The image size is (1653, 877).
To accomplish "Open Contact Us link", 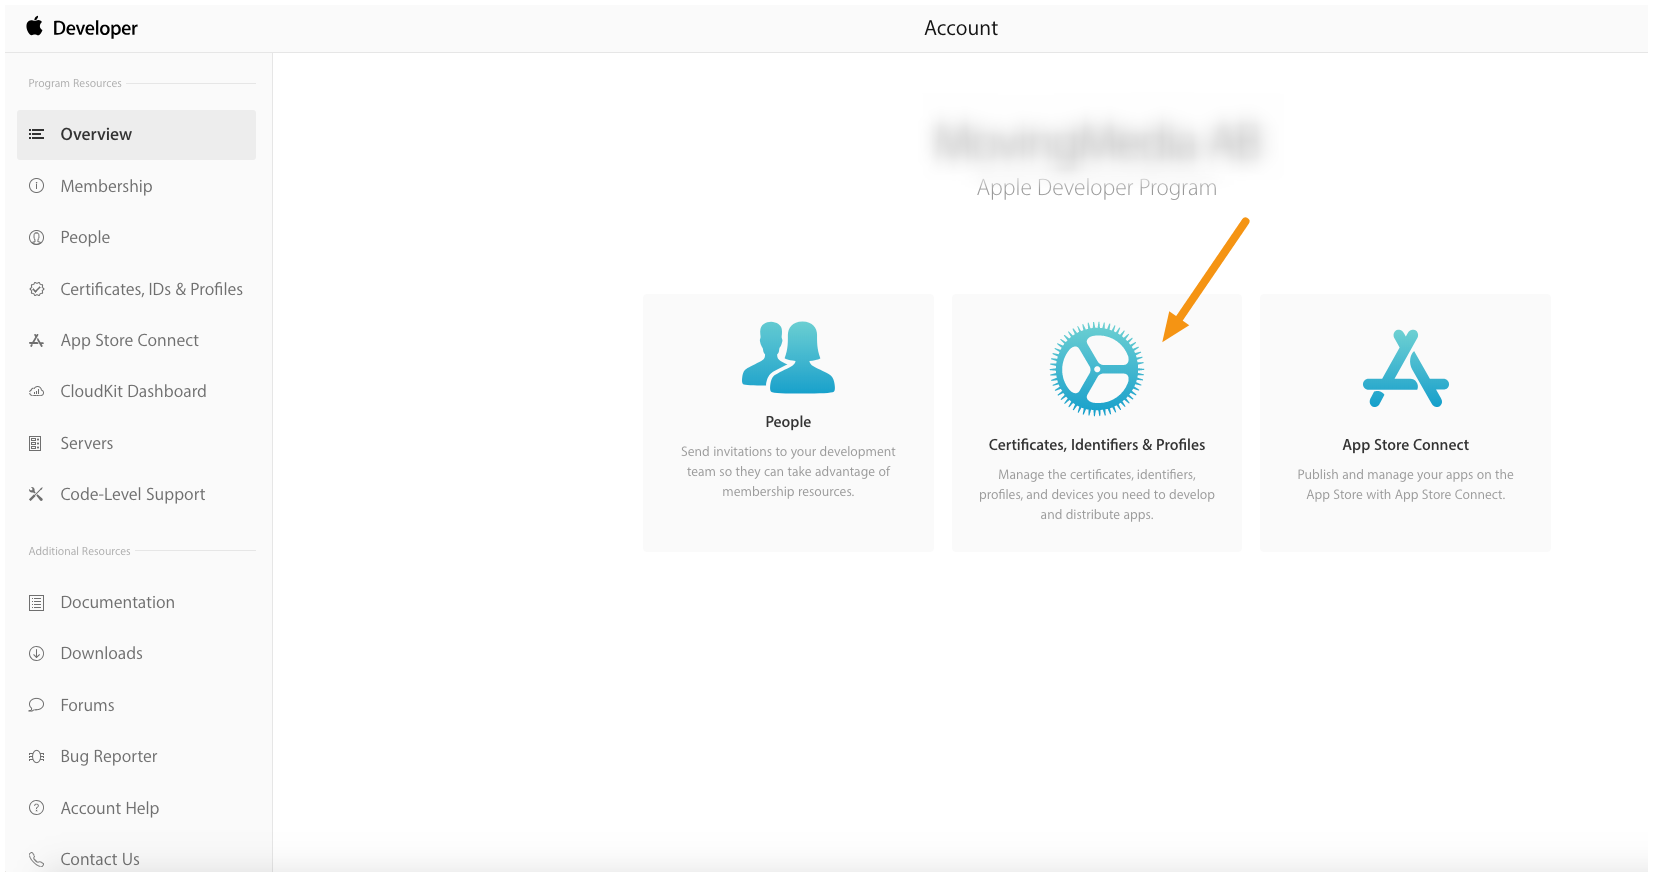I will point(100,859).
